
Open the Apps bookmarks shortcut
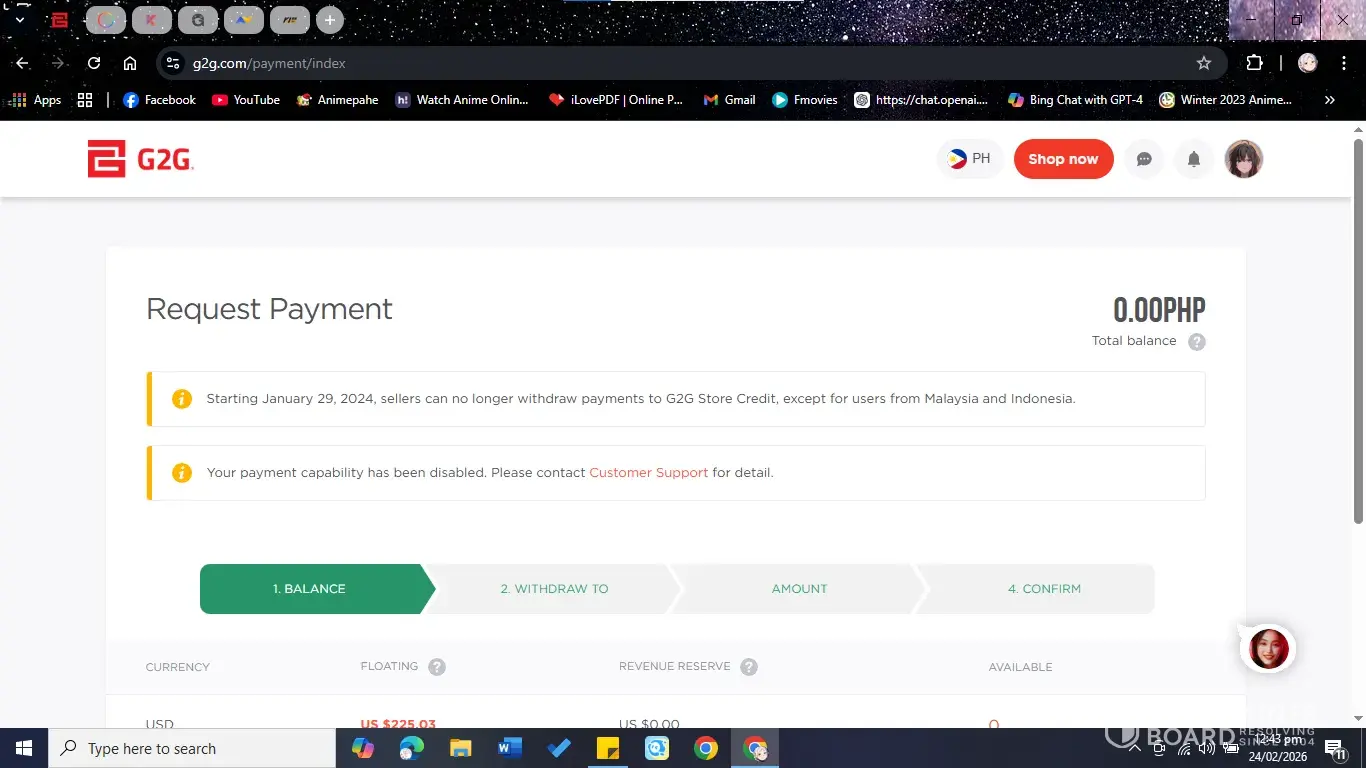click(36, 100)
